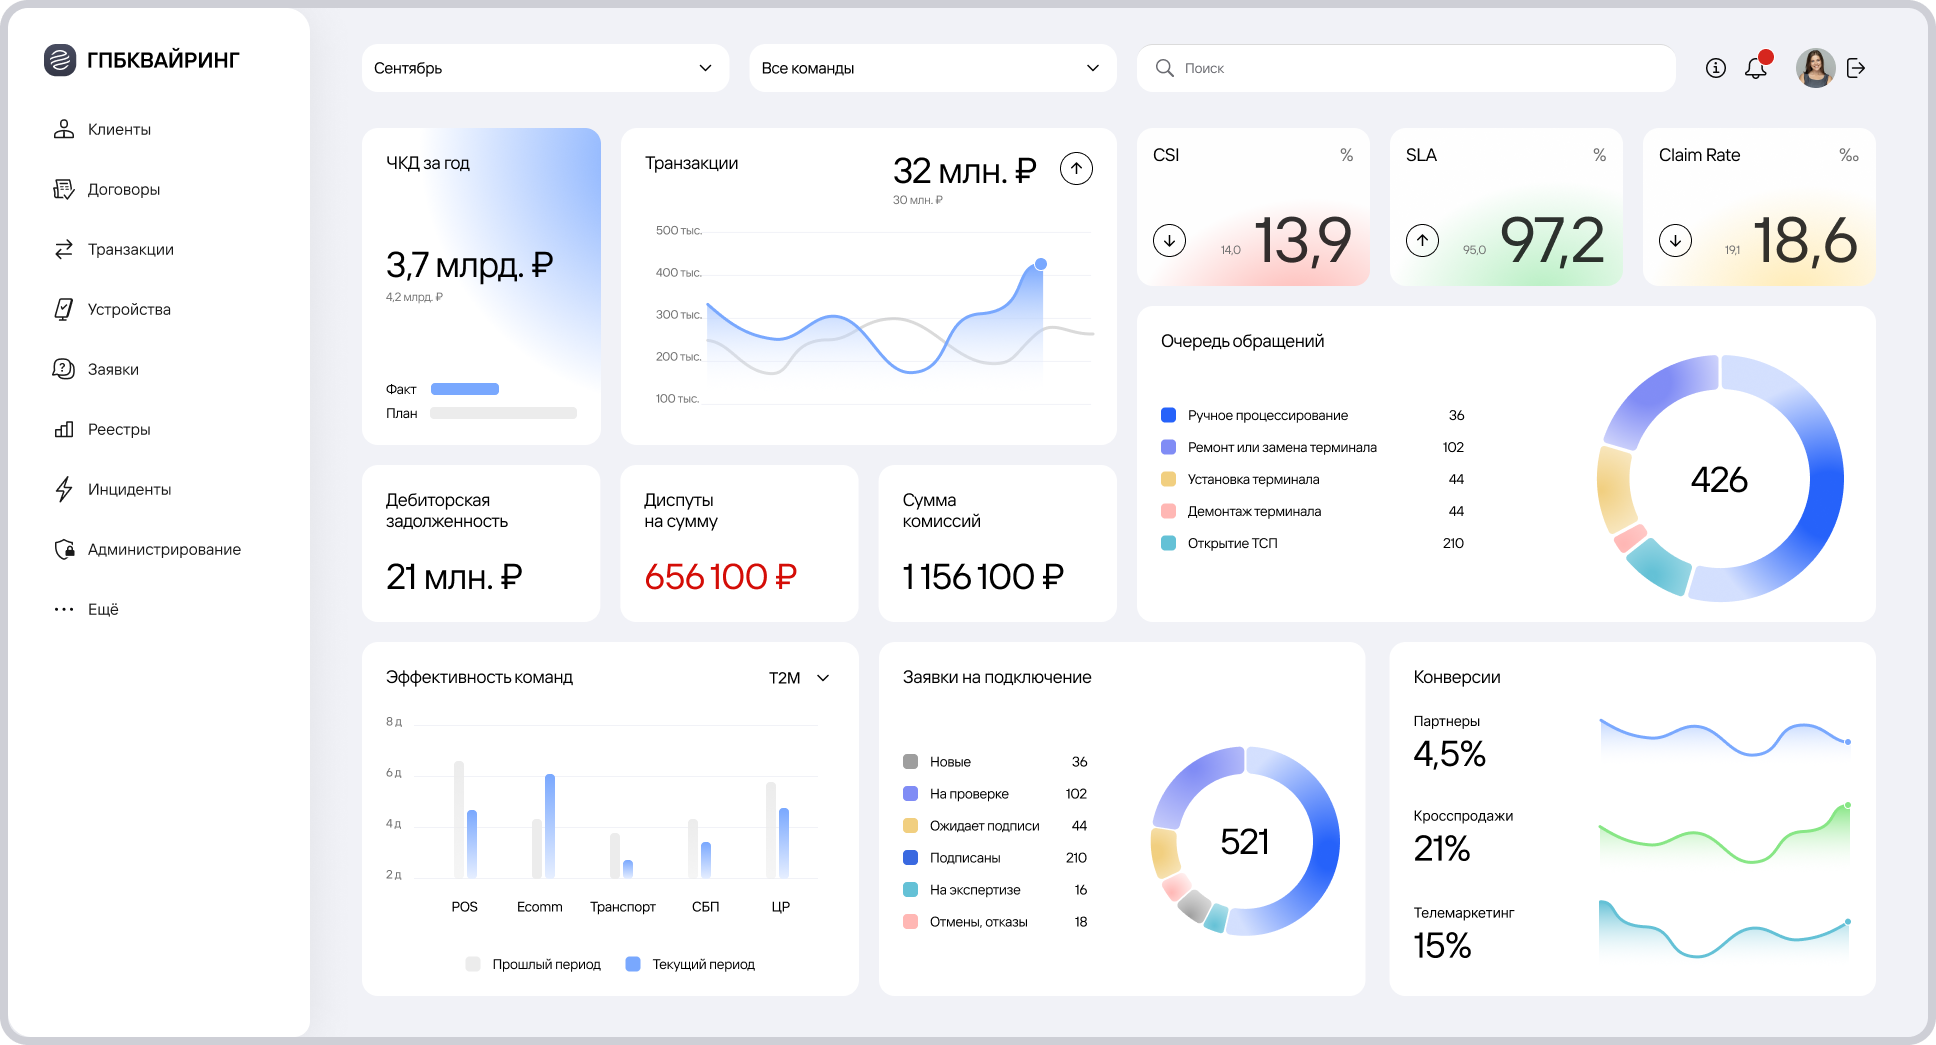Open the user profile avatar
Viewport: 1936px width, 1045px height.
click(x=1815, y=68)
